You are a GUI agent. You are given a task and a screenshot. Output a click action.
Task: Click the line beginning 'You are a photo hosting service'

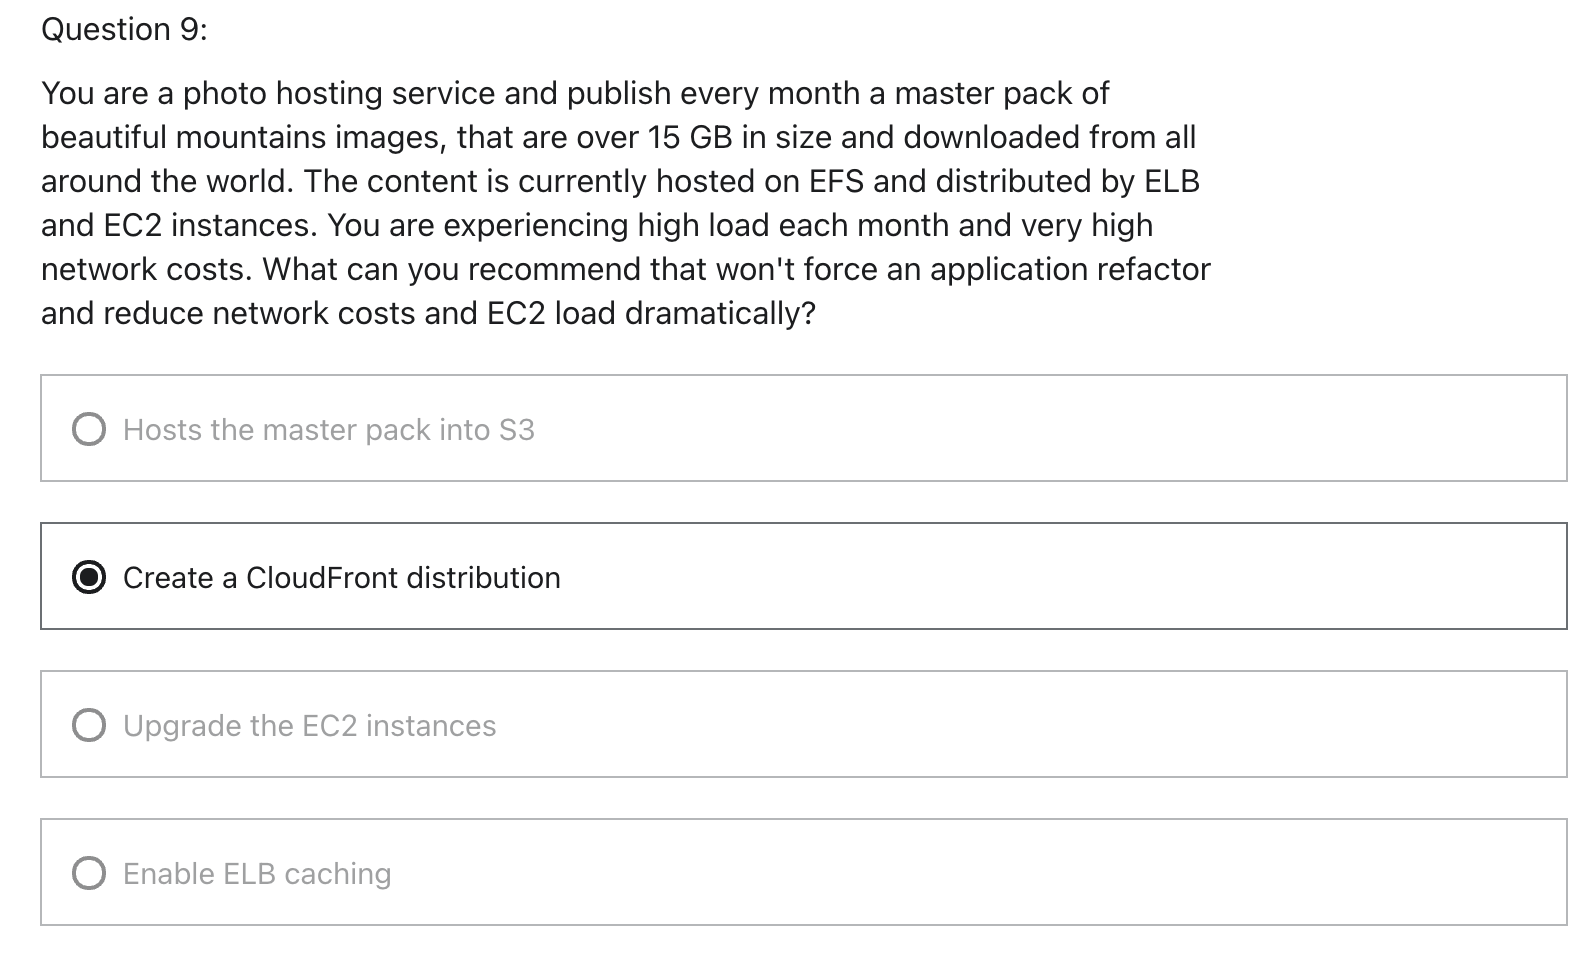[575, 93]
